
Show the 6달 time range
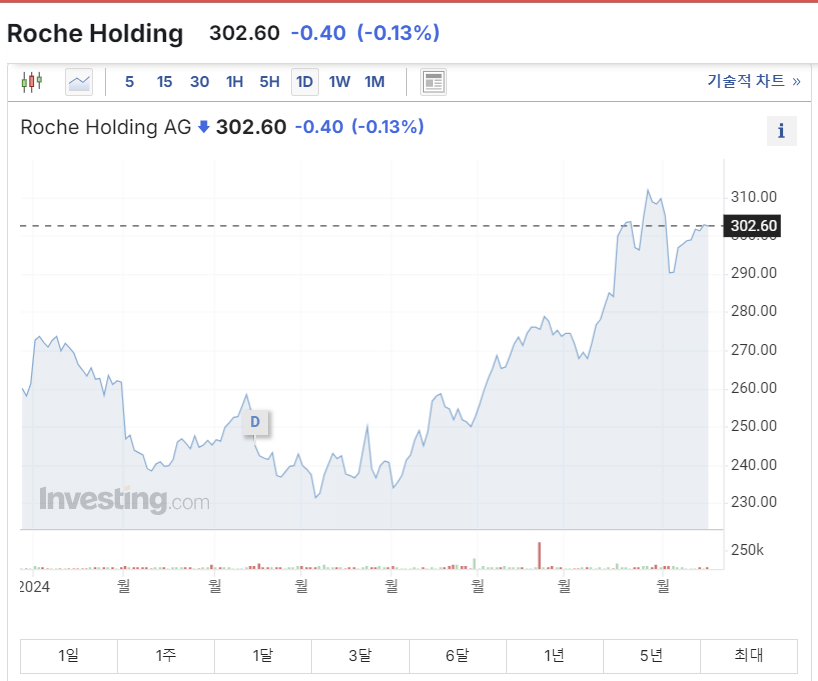pyautogui.click(x=458, y=656)
